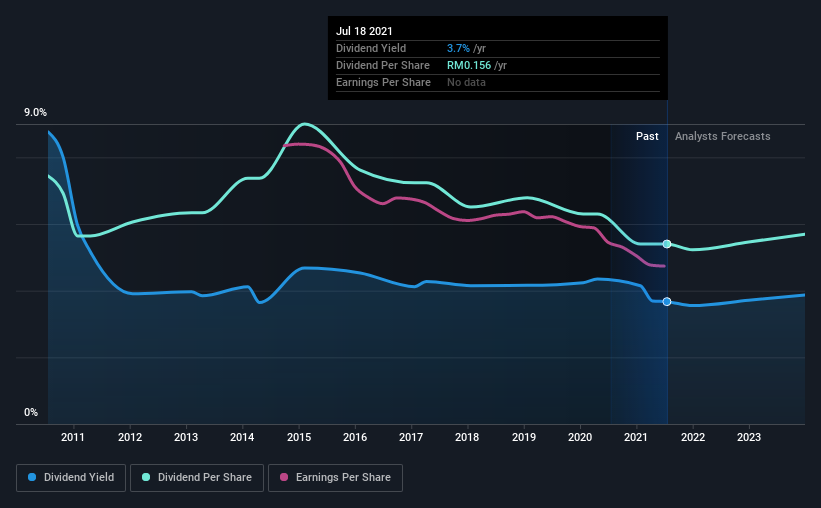Select the teal data point marker at Jul 2021
The image size is (821, 508).
667,244
